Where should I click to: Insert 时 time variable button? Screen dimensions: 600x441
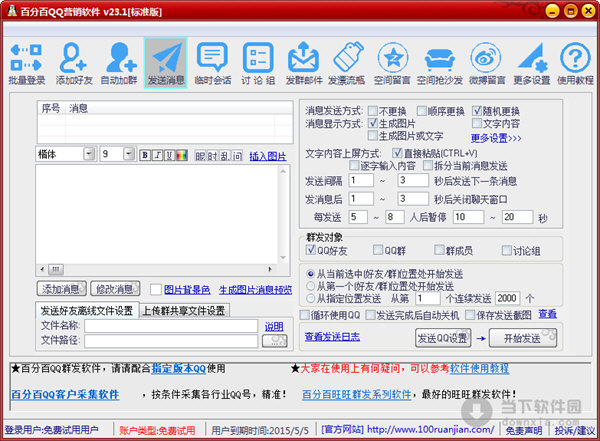click(x=212, y=156)
